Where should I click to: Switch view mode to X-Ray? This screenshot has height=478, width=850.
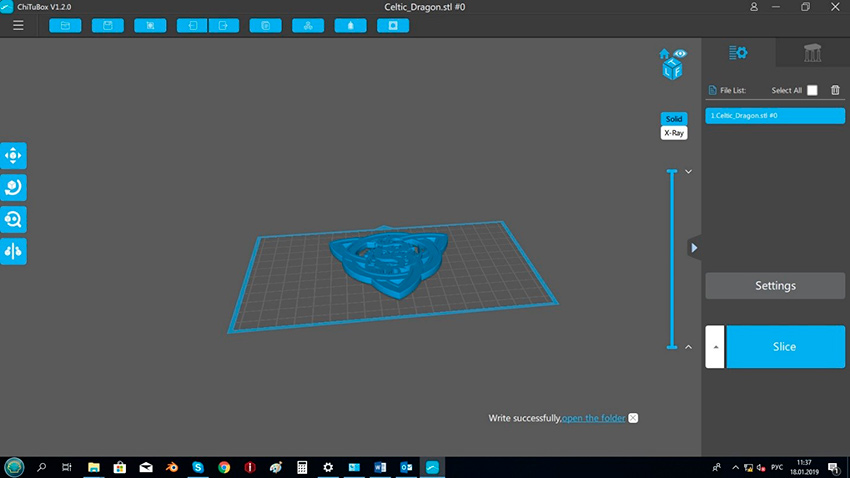point(673,132)
